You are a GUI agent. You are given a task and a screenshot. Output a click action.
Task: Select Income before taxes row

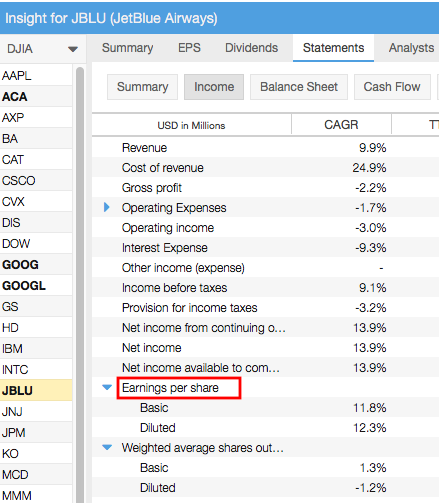click(265, 288)
